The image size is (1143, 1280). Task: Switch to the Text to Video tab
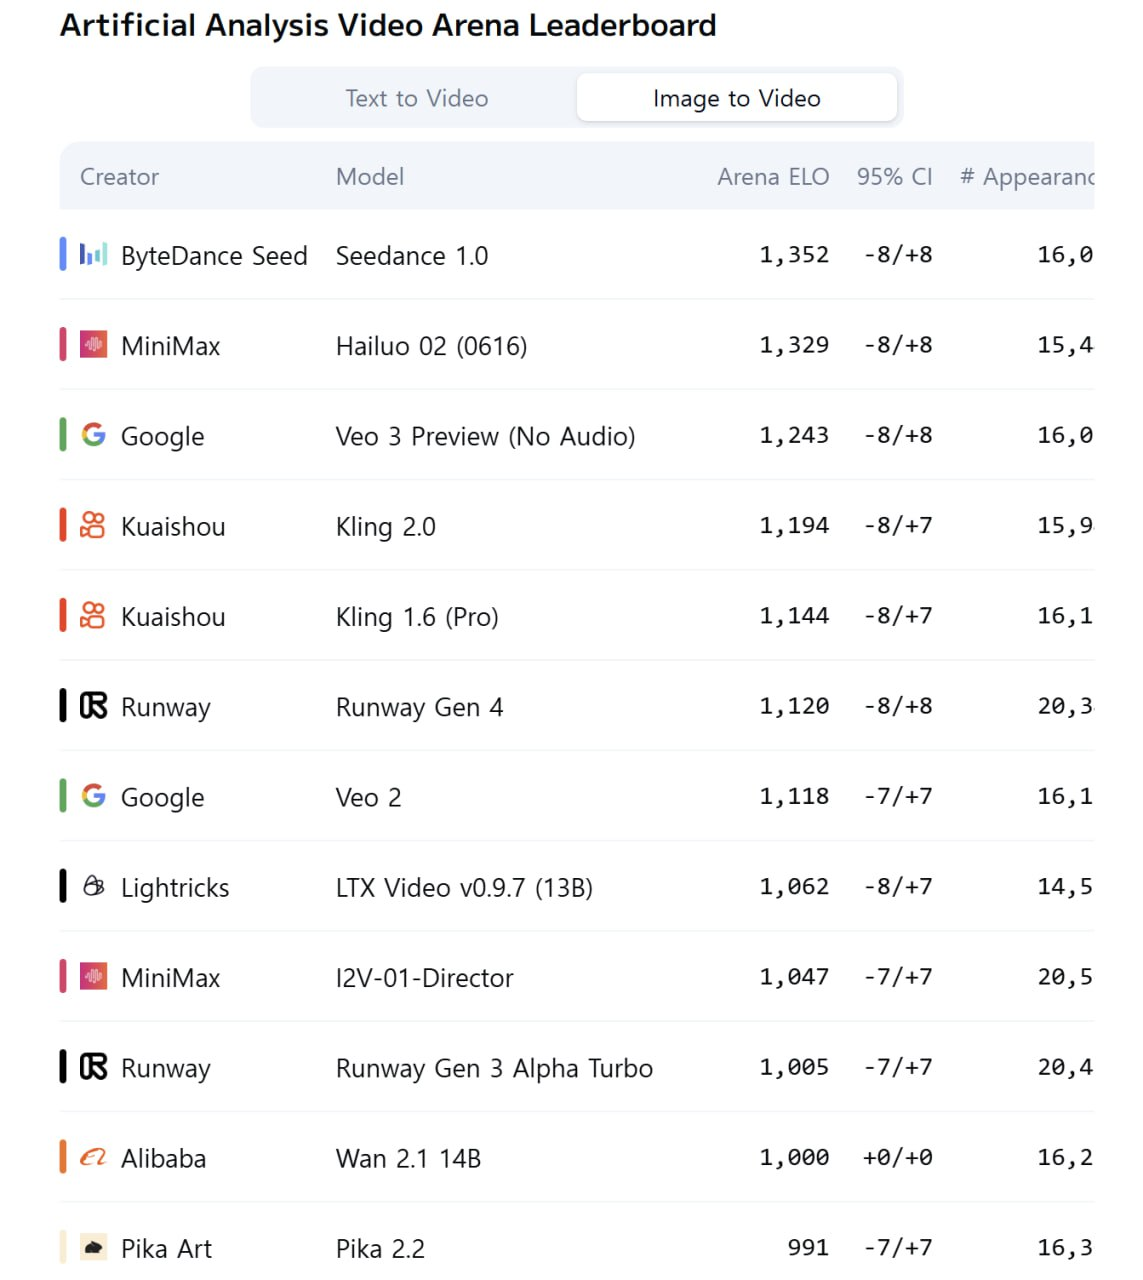pyautogui.click(x=416, y=98)
